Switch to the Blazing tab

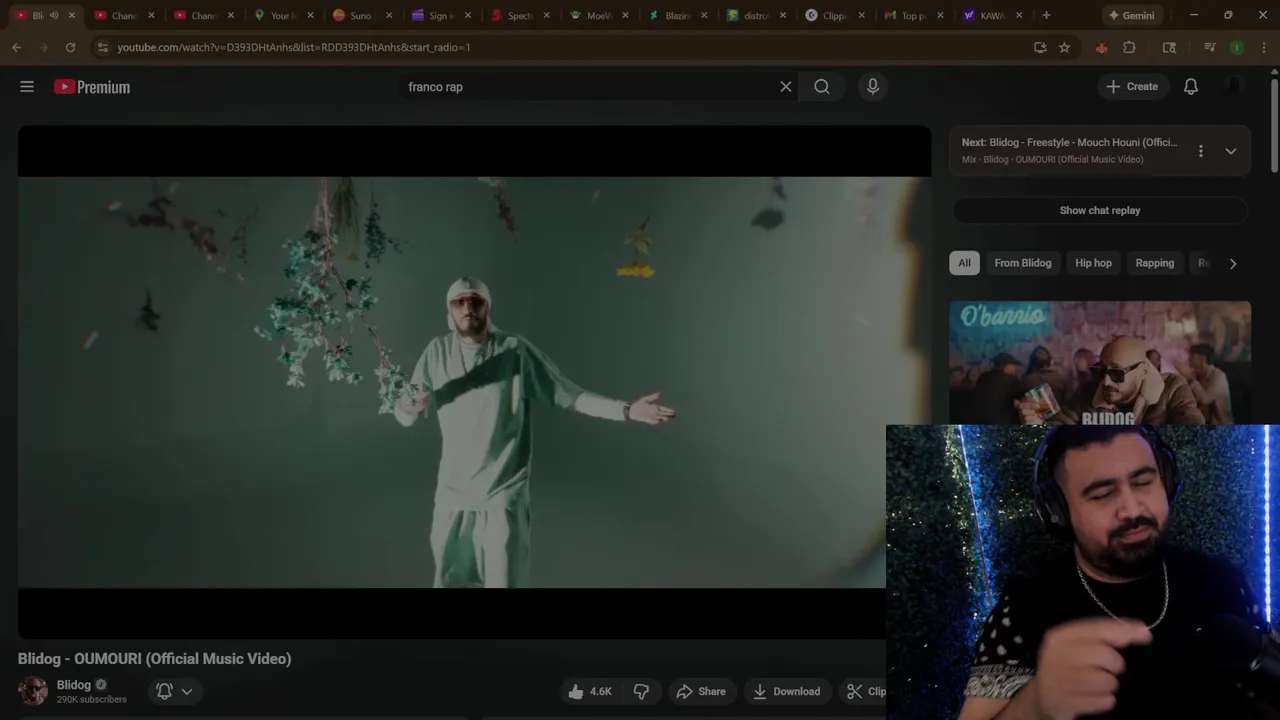click(x=669, y=15)
